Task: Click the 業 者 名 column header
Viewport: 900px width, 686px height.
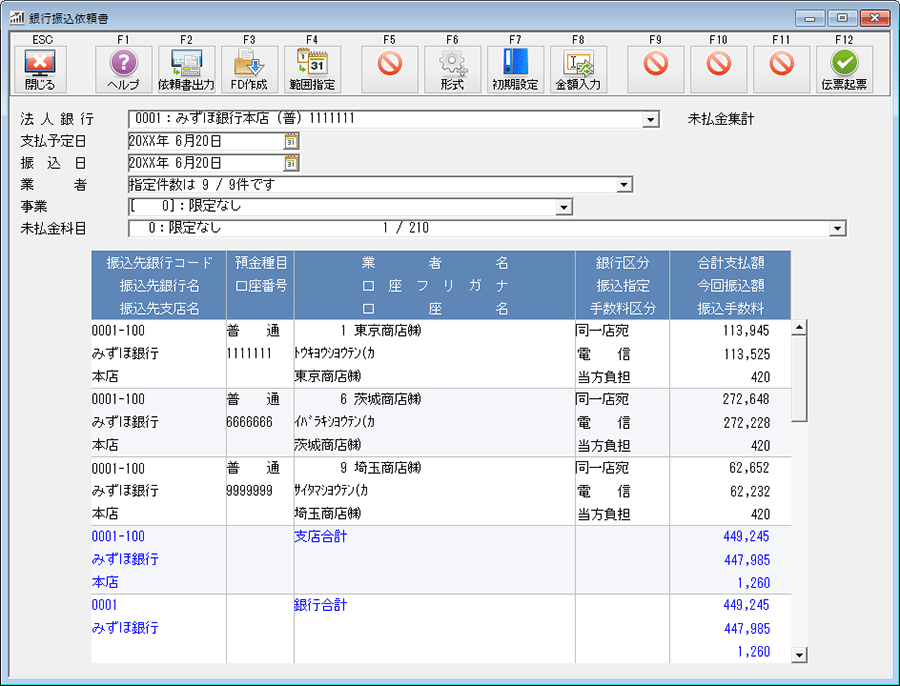Action: pos(435,263)
